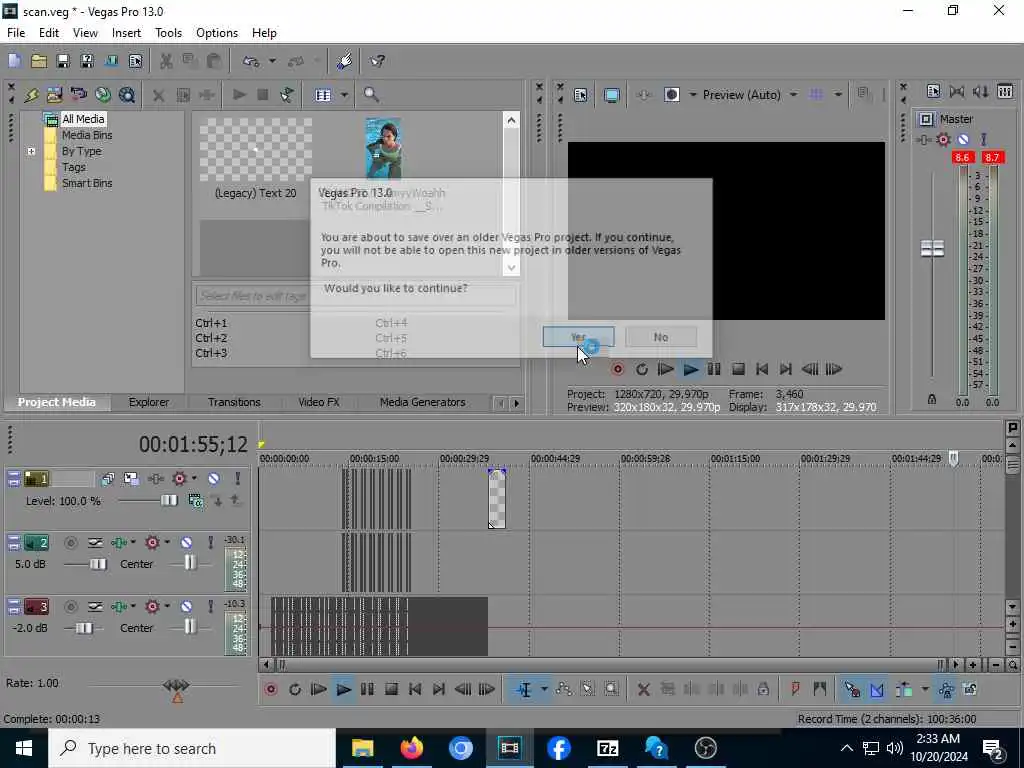Expand the By Type tree node
This screenshot has height=768, width=1024.
coord(31,152)
